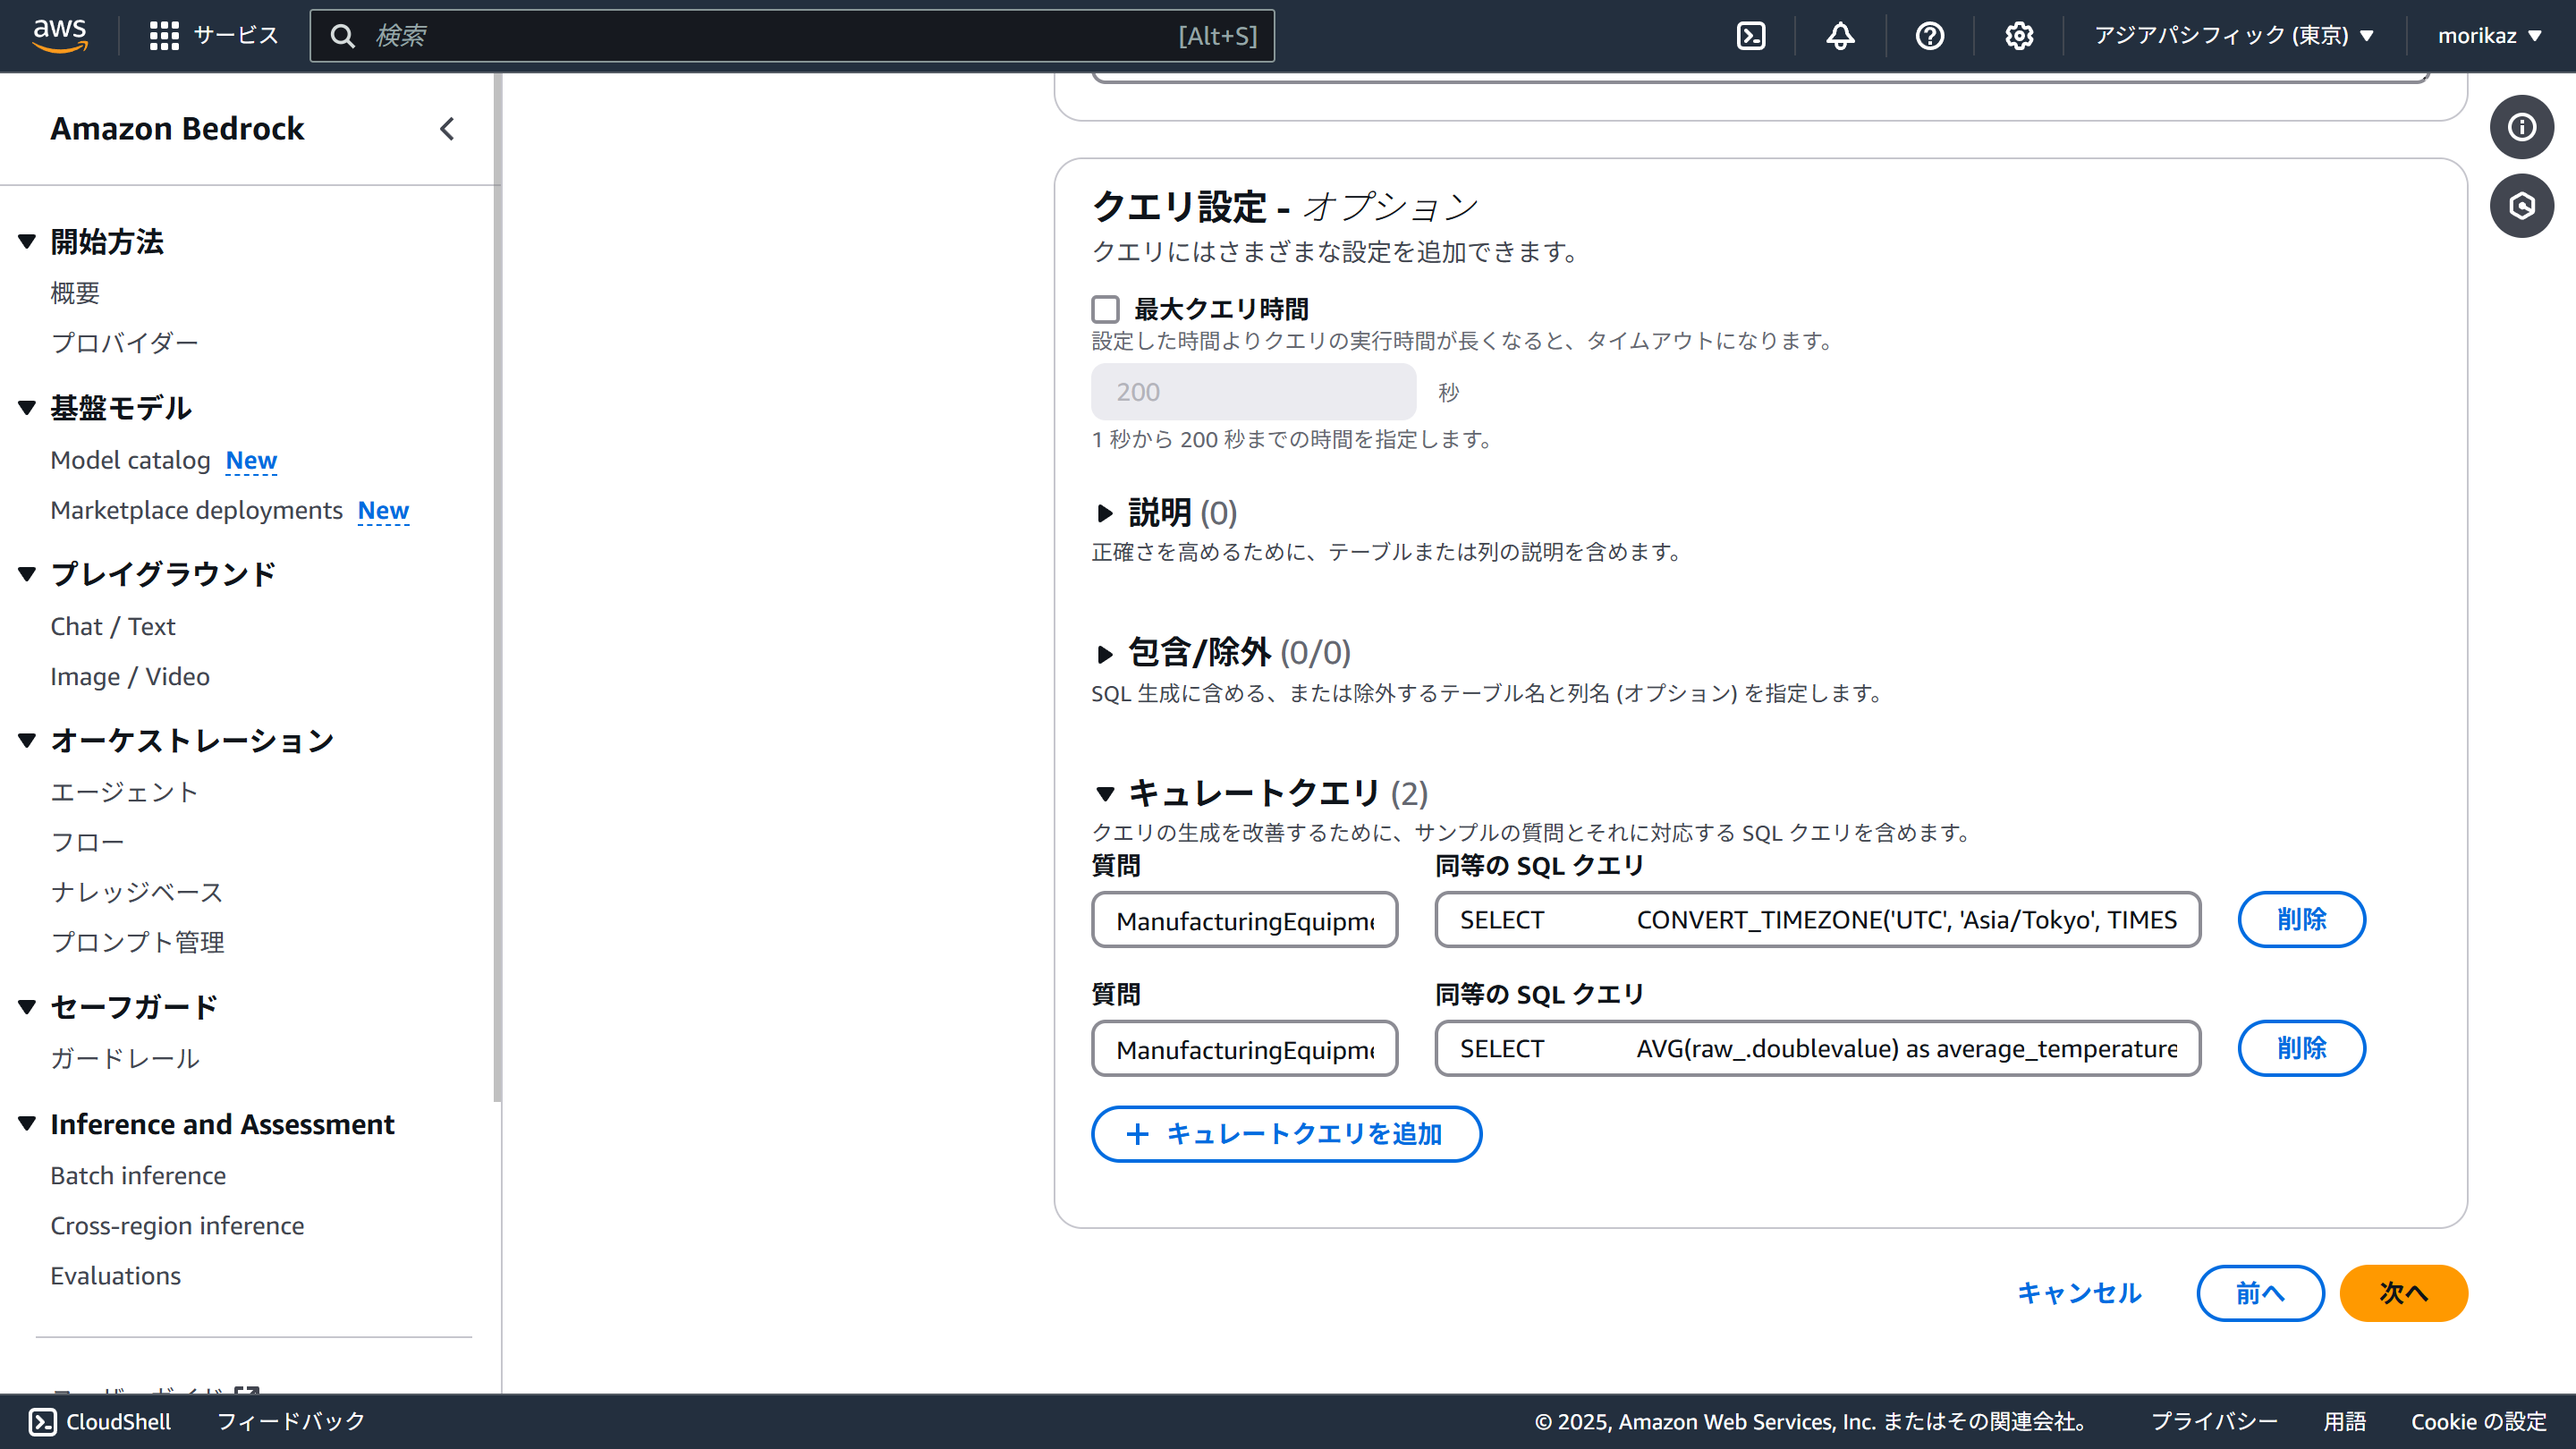This screenshot has width=2576, height=1449.
Task: Collapse the キュレートクエリ (2) section
Action: (1104, 794)
